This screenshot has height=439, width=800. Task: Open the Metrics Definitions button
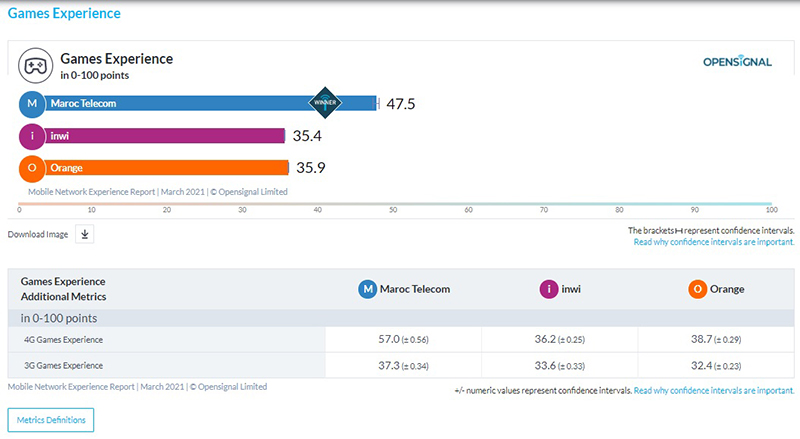[x=51, y=420]
